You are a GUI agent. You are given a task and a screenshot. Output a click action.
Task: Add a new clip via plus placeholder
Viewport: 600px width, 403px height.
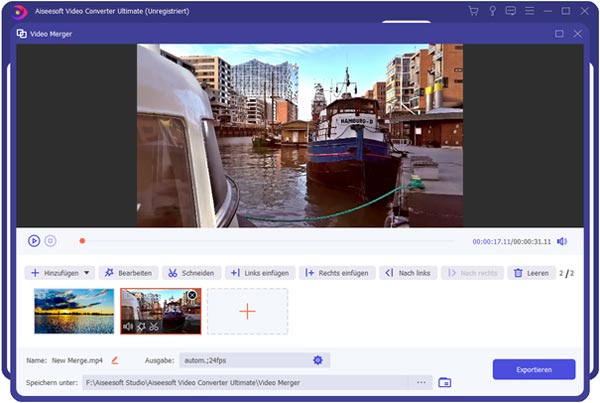[248, 311]
